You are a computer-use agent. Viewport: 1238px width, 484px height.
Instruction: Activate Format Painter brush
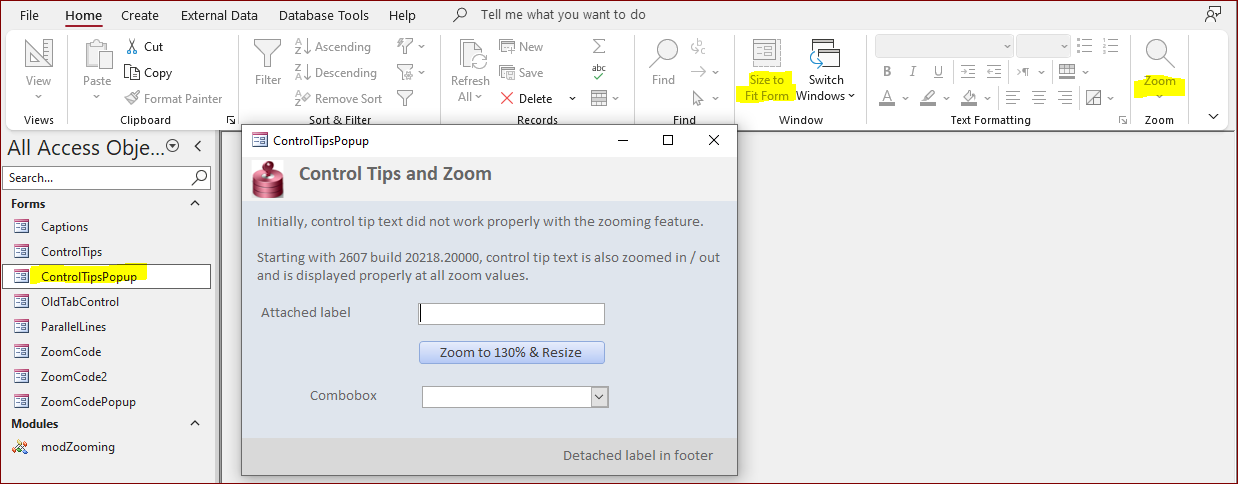tap(174, 99)
